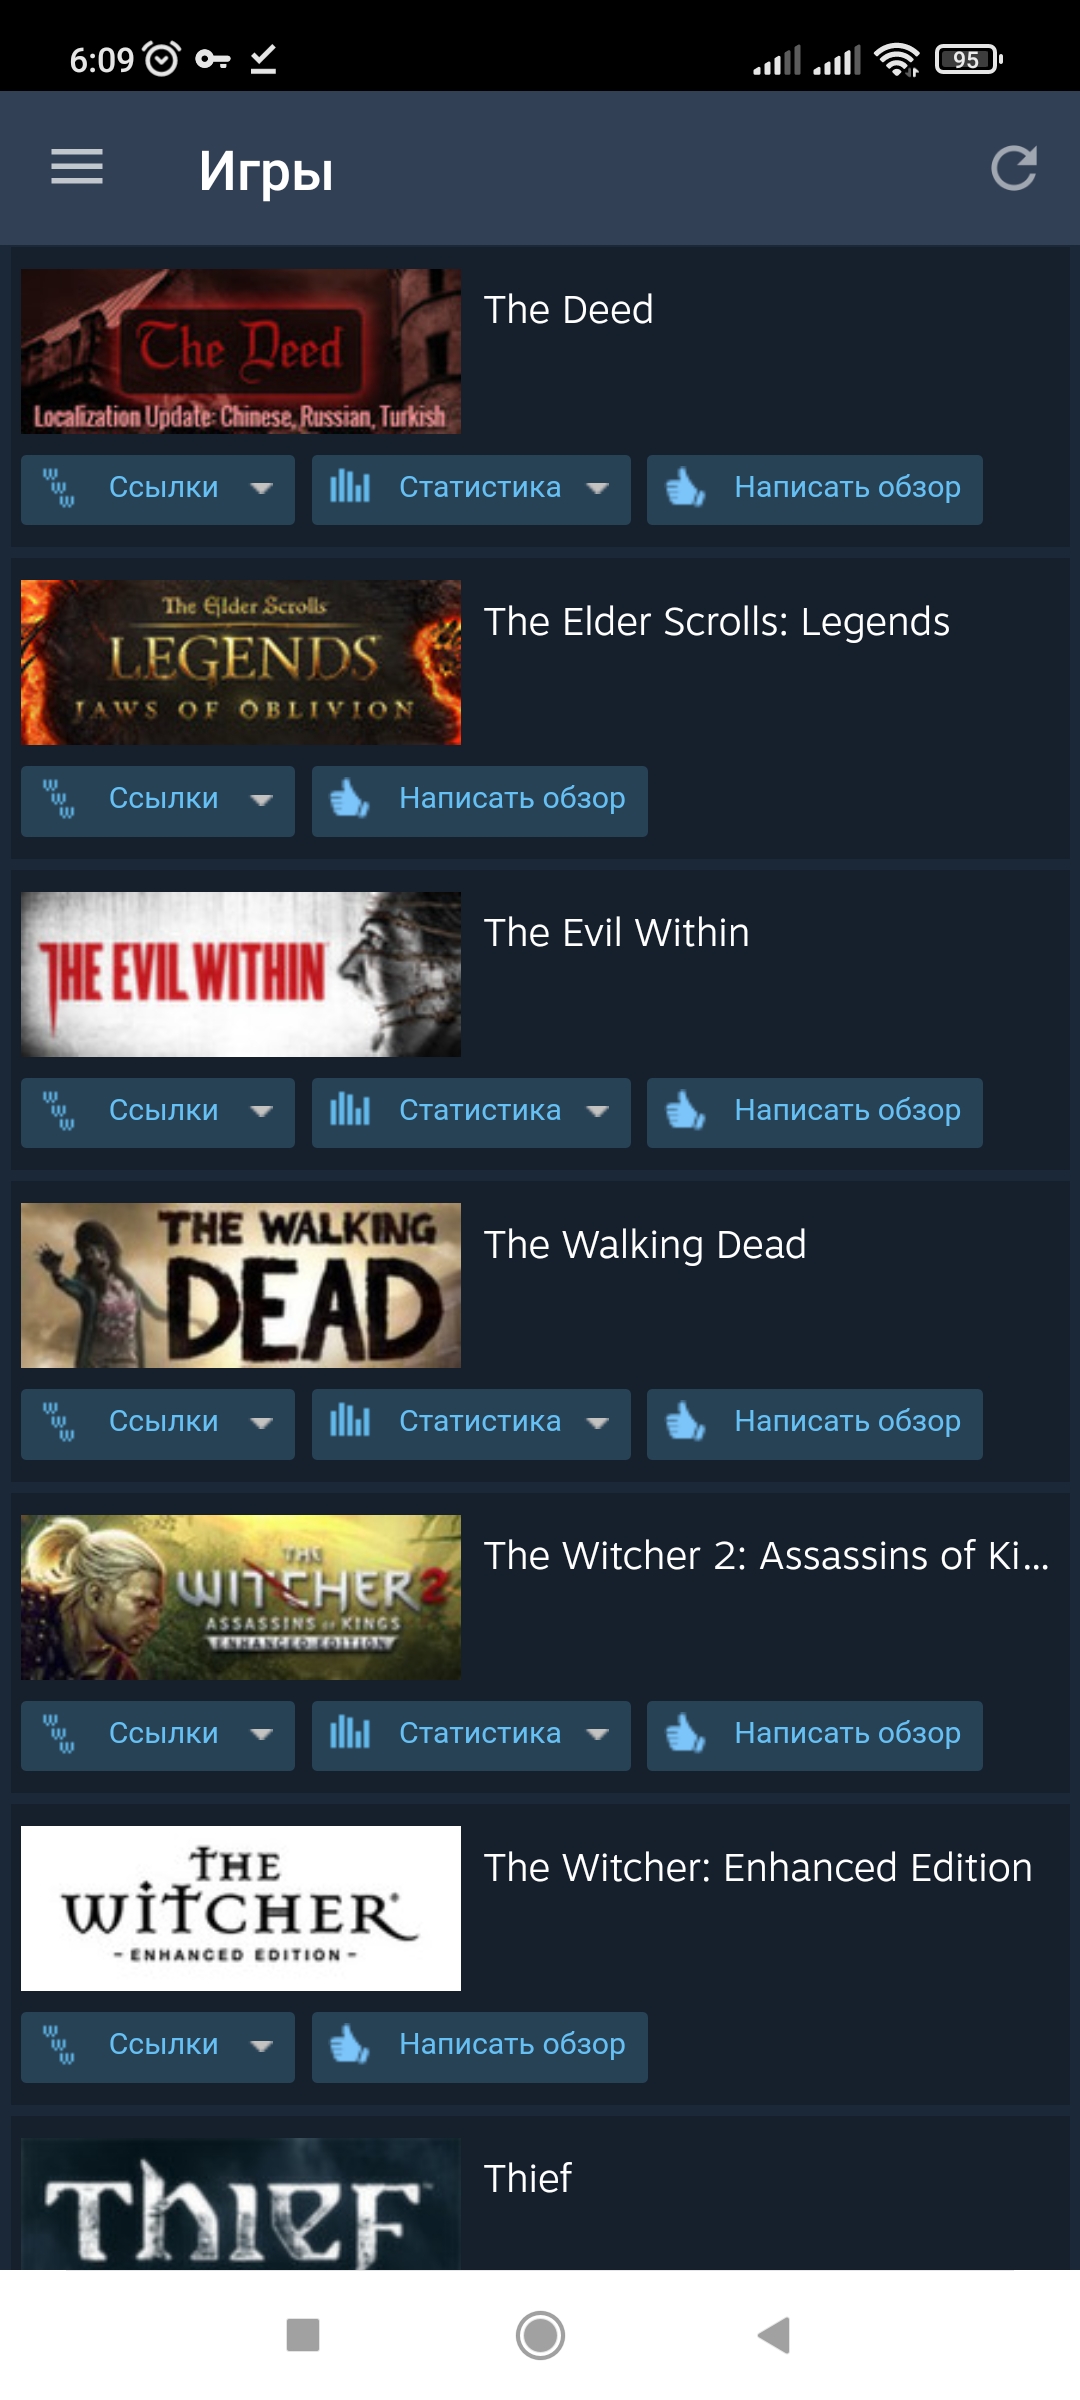Tap the Android home navigation button
The width and height of the screenshot is (1080, 2400).
pyautogui.click(x=540, y=2336)
